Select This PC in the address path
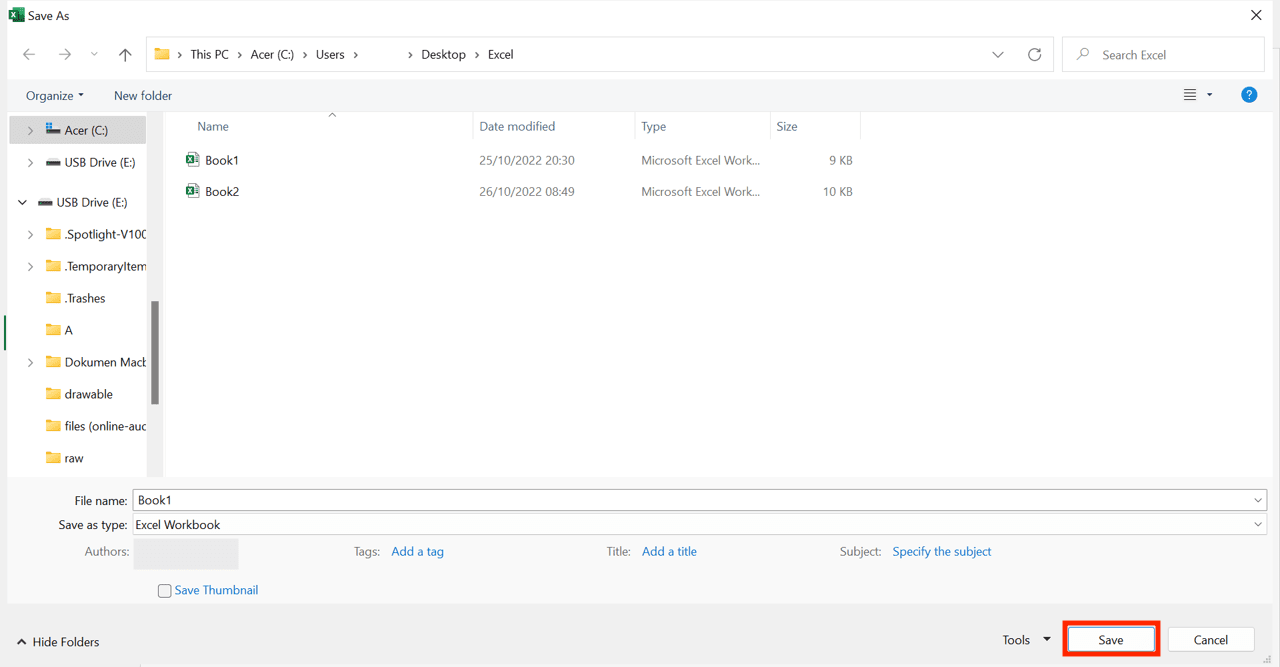The height and width of the screenshot is (667, 1280). click(x=209, y=55)
